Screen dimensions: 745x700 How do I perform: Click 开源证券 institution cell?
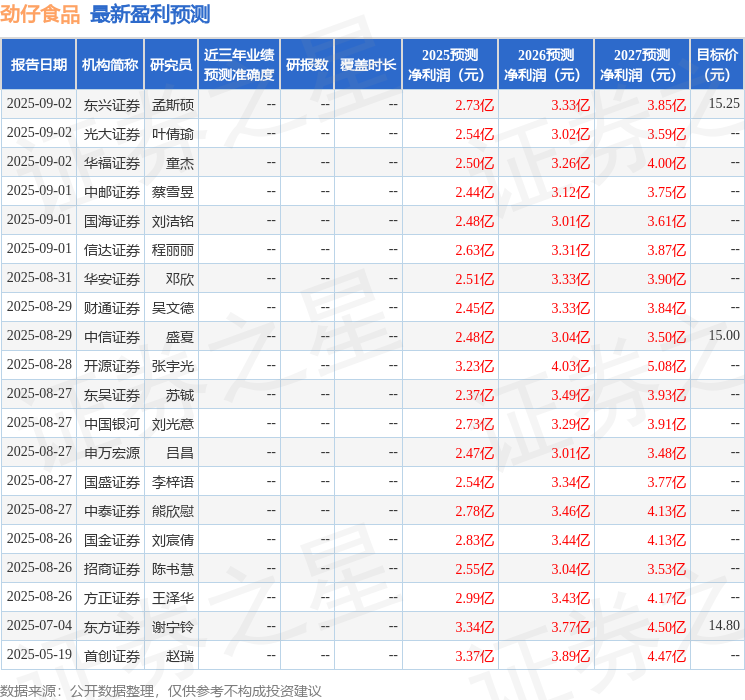pos(112,366)
